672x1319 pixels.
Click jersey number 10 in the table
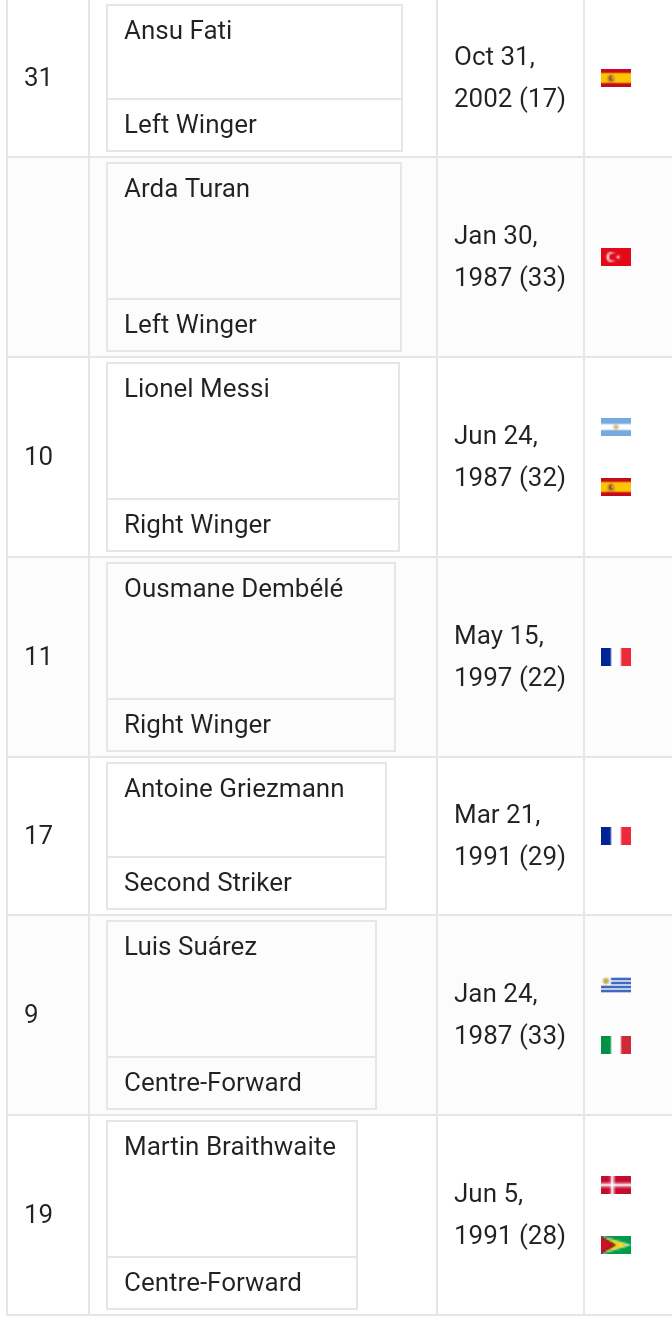pos(39,457)
